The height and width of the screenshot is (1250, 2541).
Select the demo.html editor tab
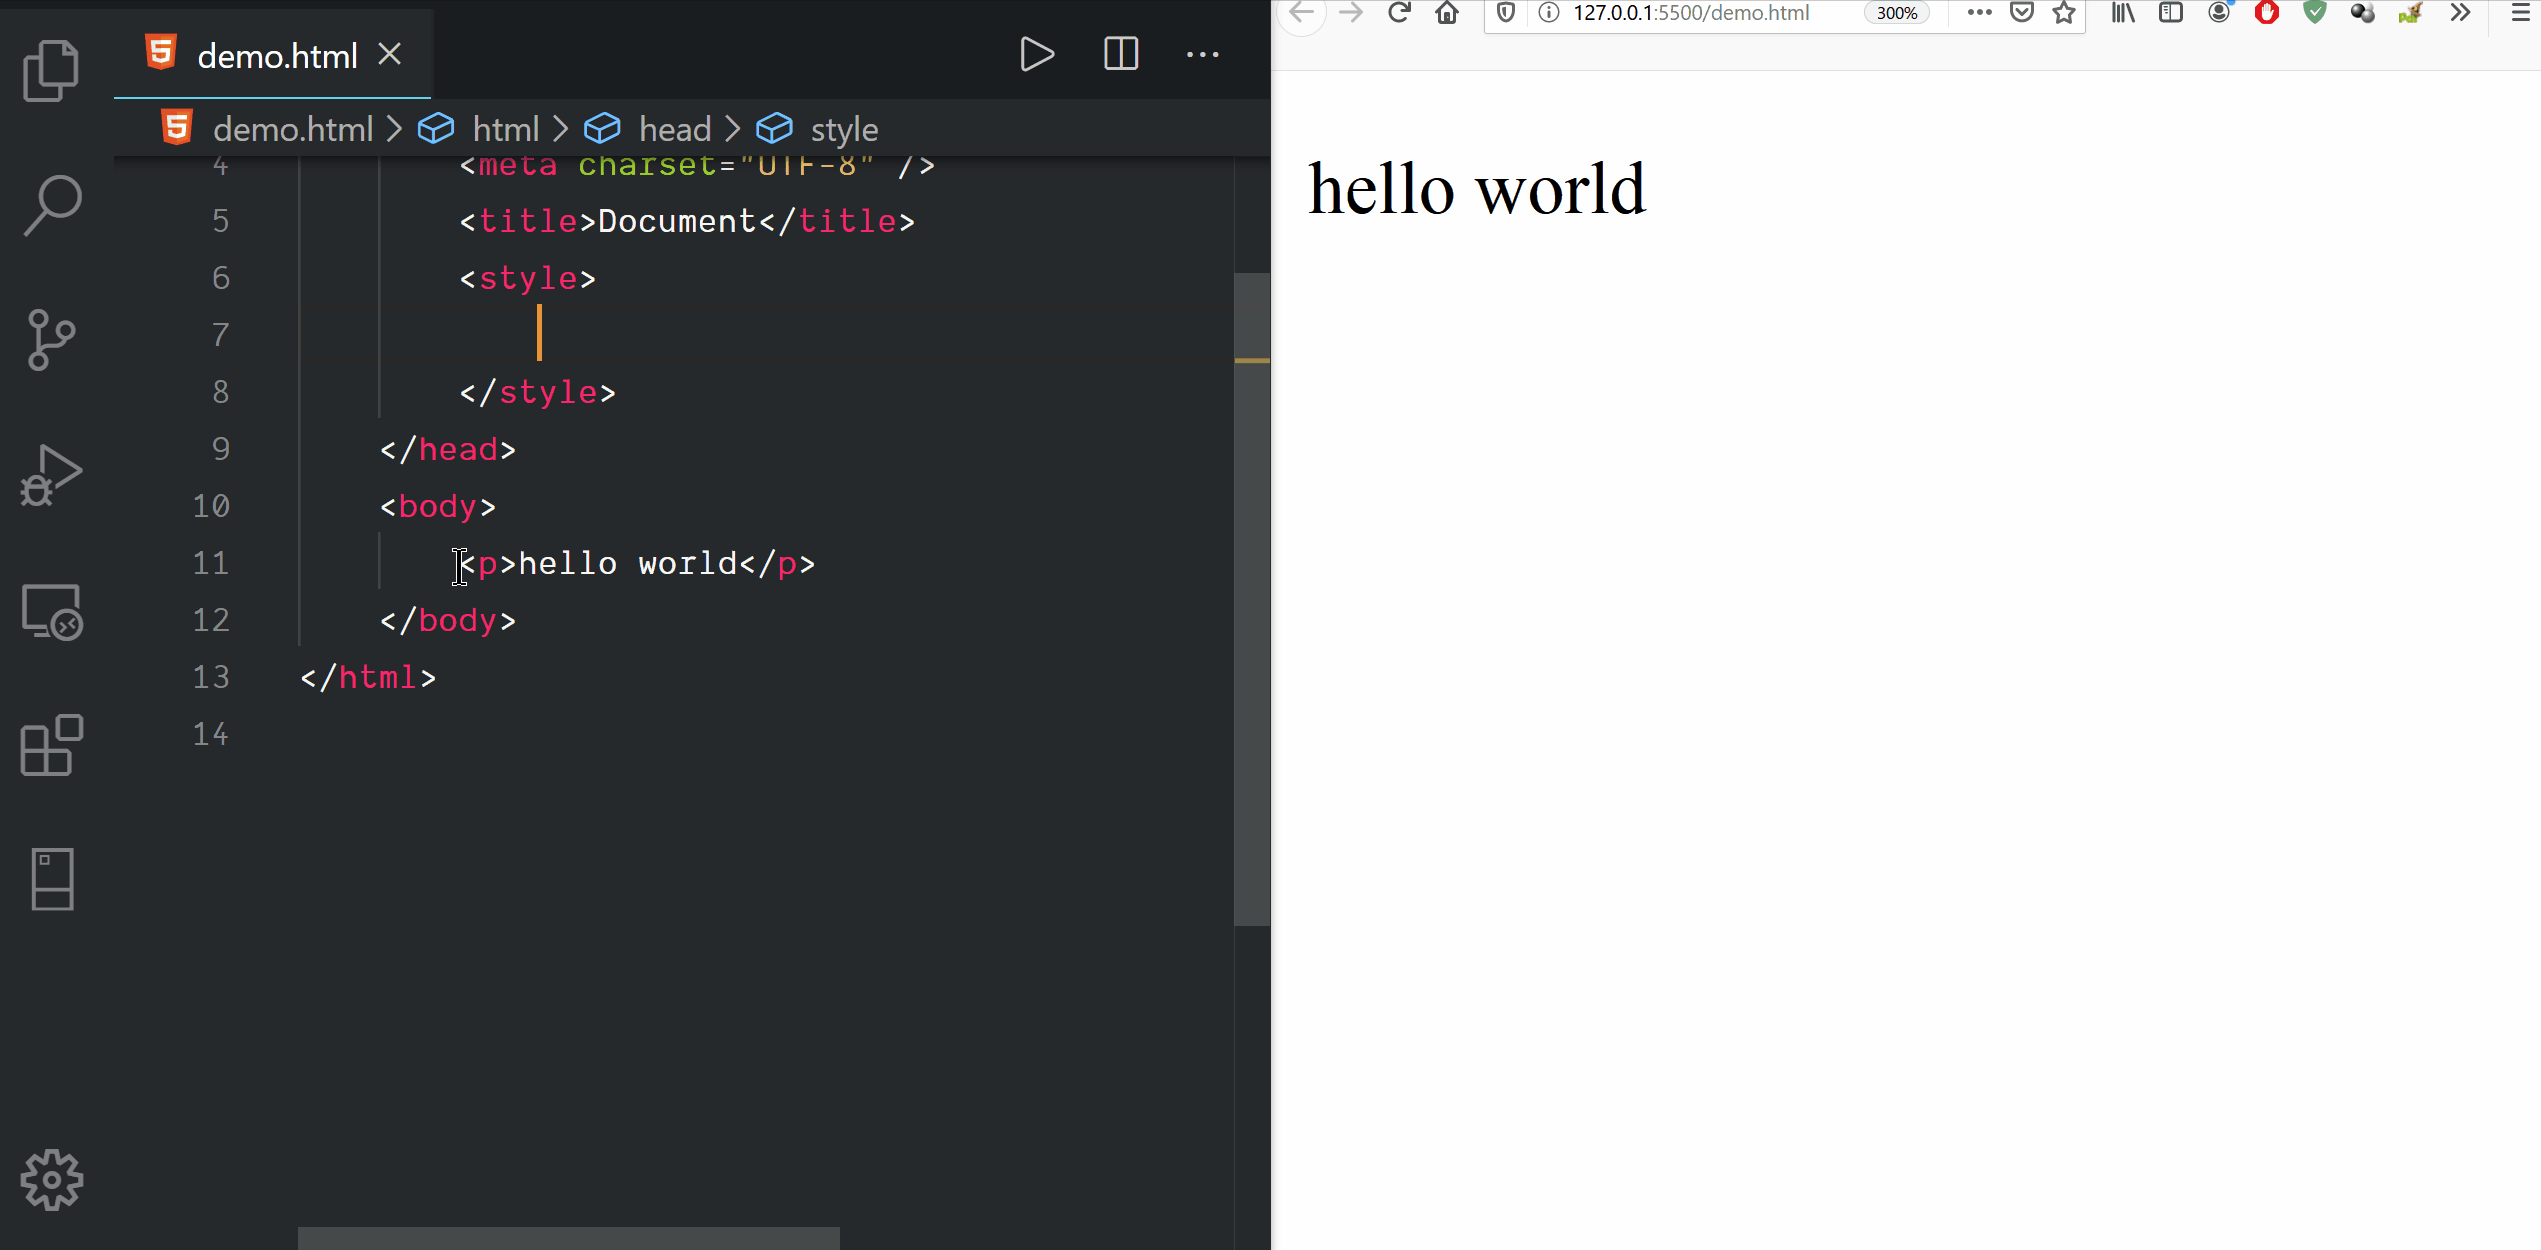[276, 56]
